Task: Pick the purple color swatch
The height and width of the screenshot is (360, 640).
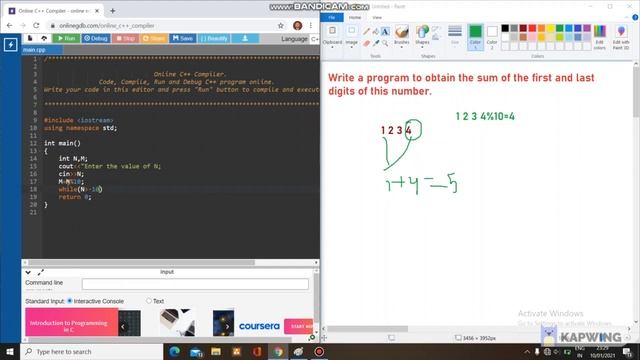Action: click(x=587, y=28)
